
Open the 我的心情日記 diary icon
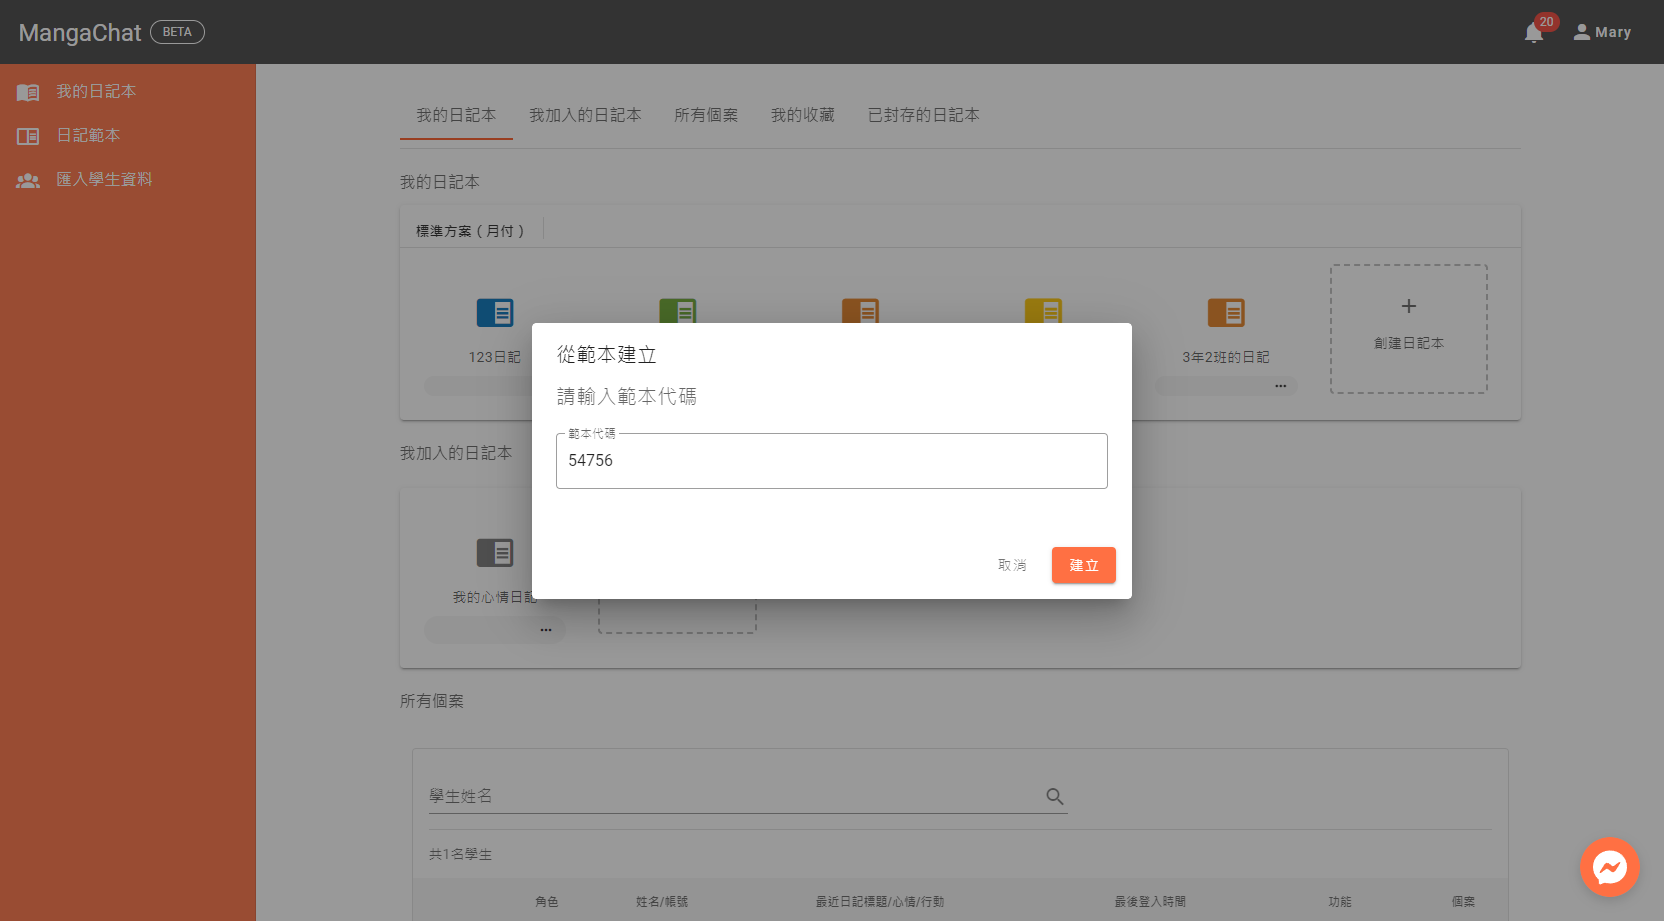(495, 553)
